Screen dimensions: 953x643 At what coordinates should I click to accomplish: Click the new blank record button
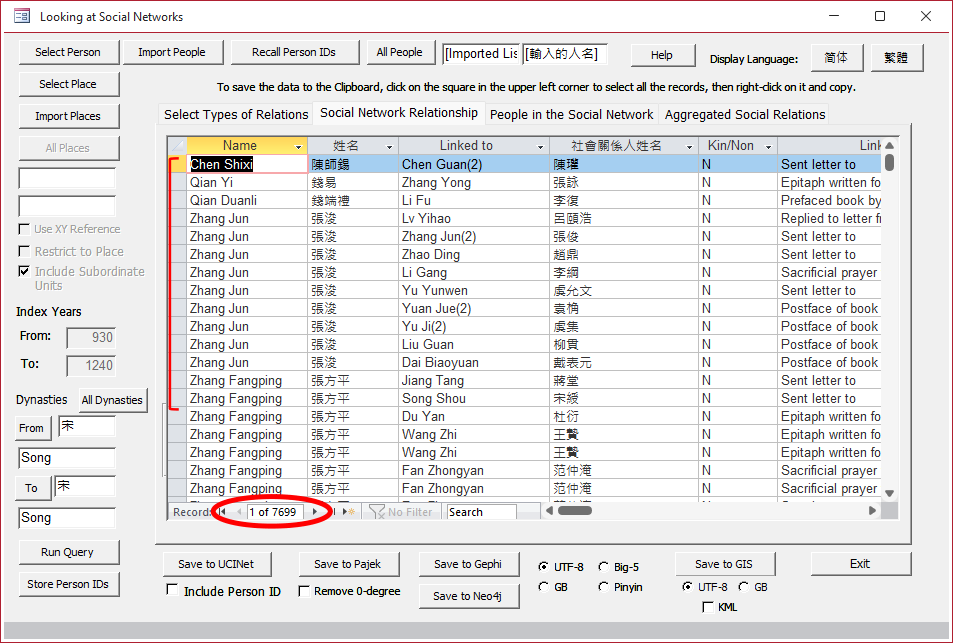349,512
